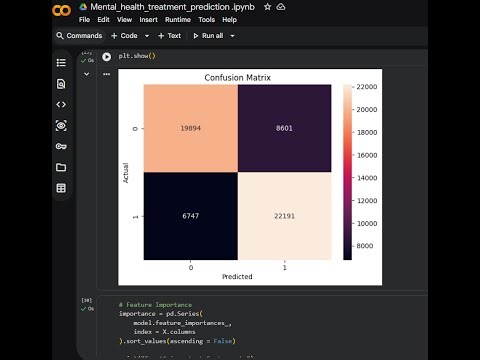The image size is (480, 360).
Task: Expand the Run all dropdown arrow
Action: [x=232, y=36]
